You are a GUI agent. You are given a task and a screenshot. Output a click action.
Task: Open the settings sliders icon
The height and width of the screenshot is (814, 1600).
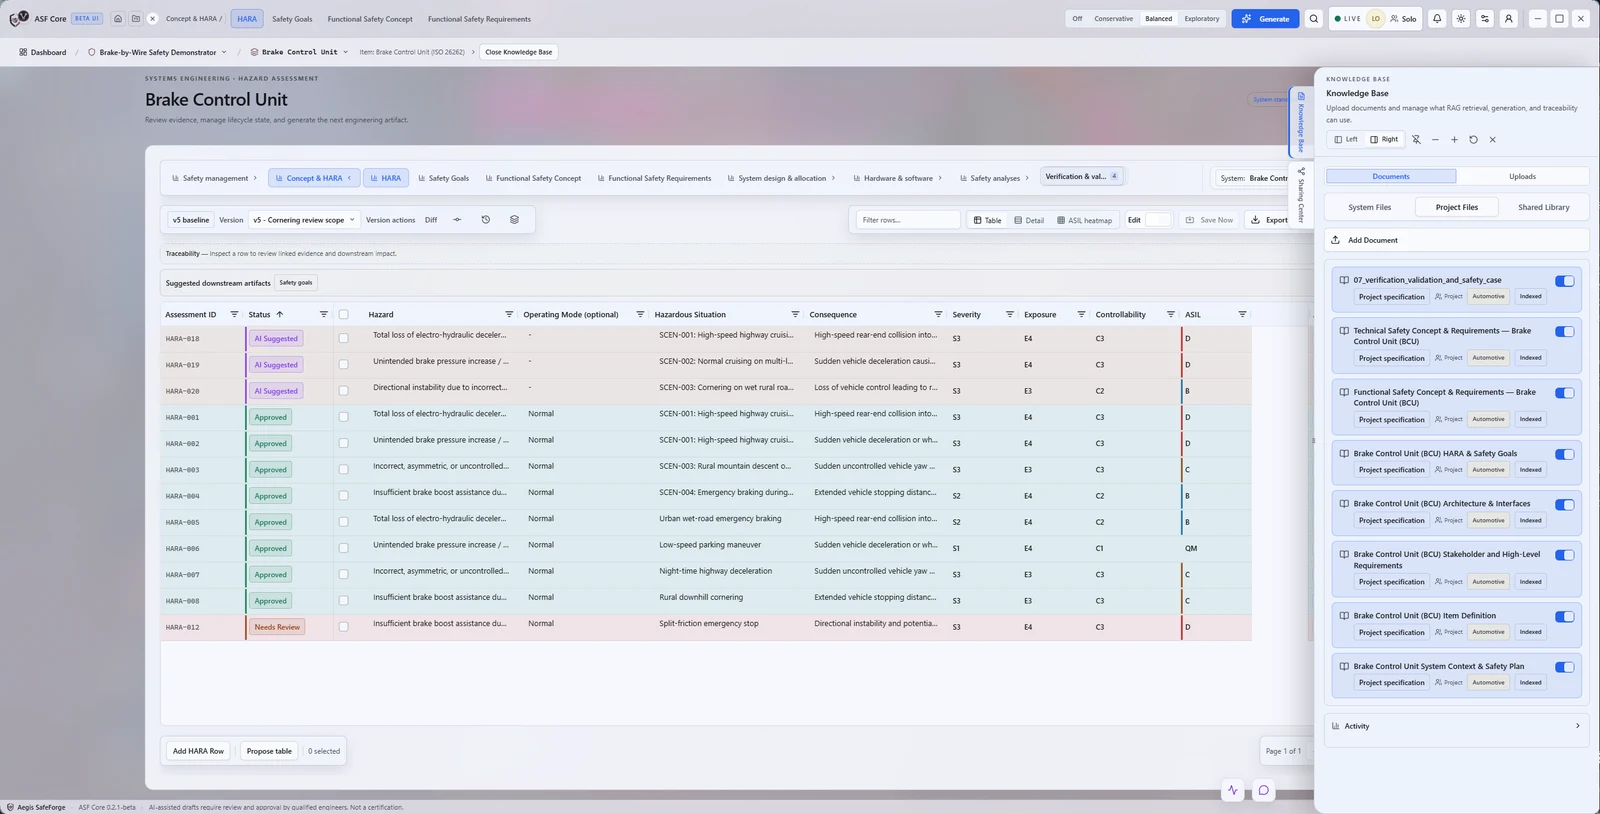click(x=1485, y=18)
